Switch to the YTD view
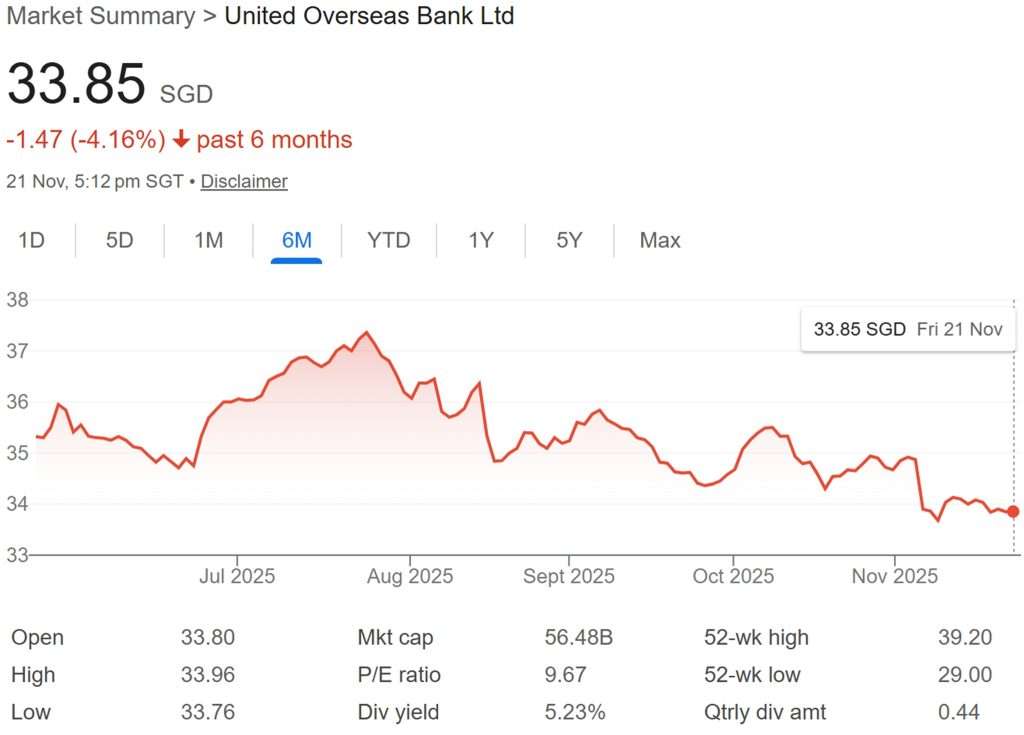Image resolution: width=1024 pixels, height=735 pixels. (x=388, y=240)
